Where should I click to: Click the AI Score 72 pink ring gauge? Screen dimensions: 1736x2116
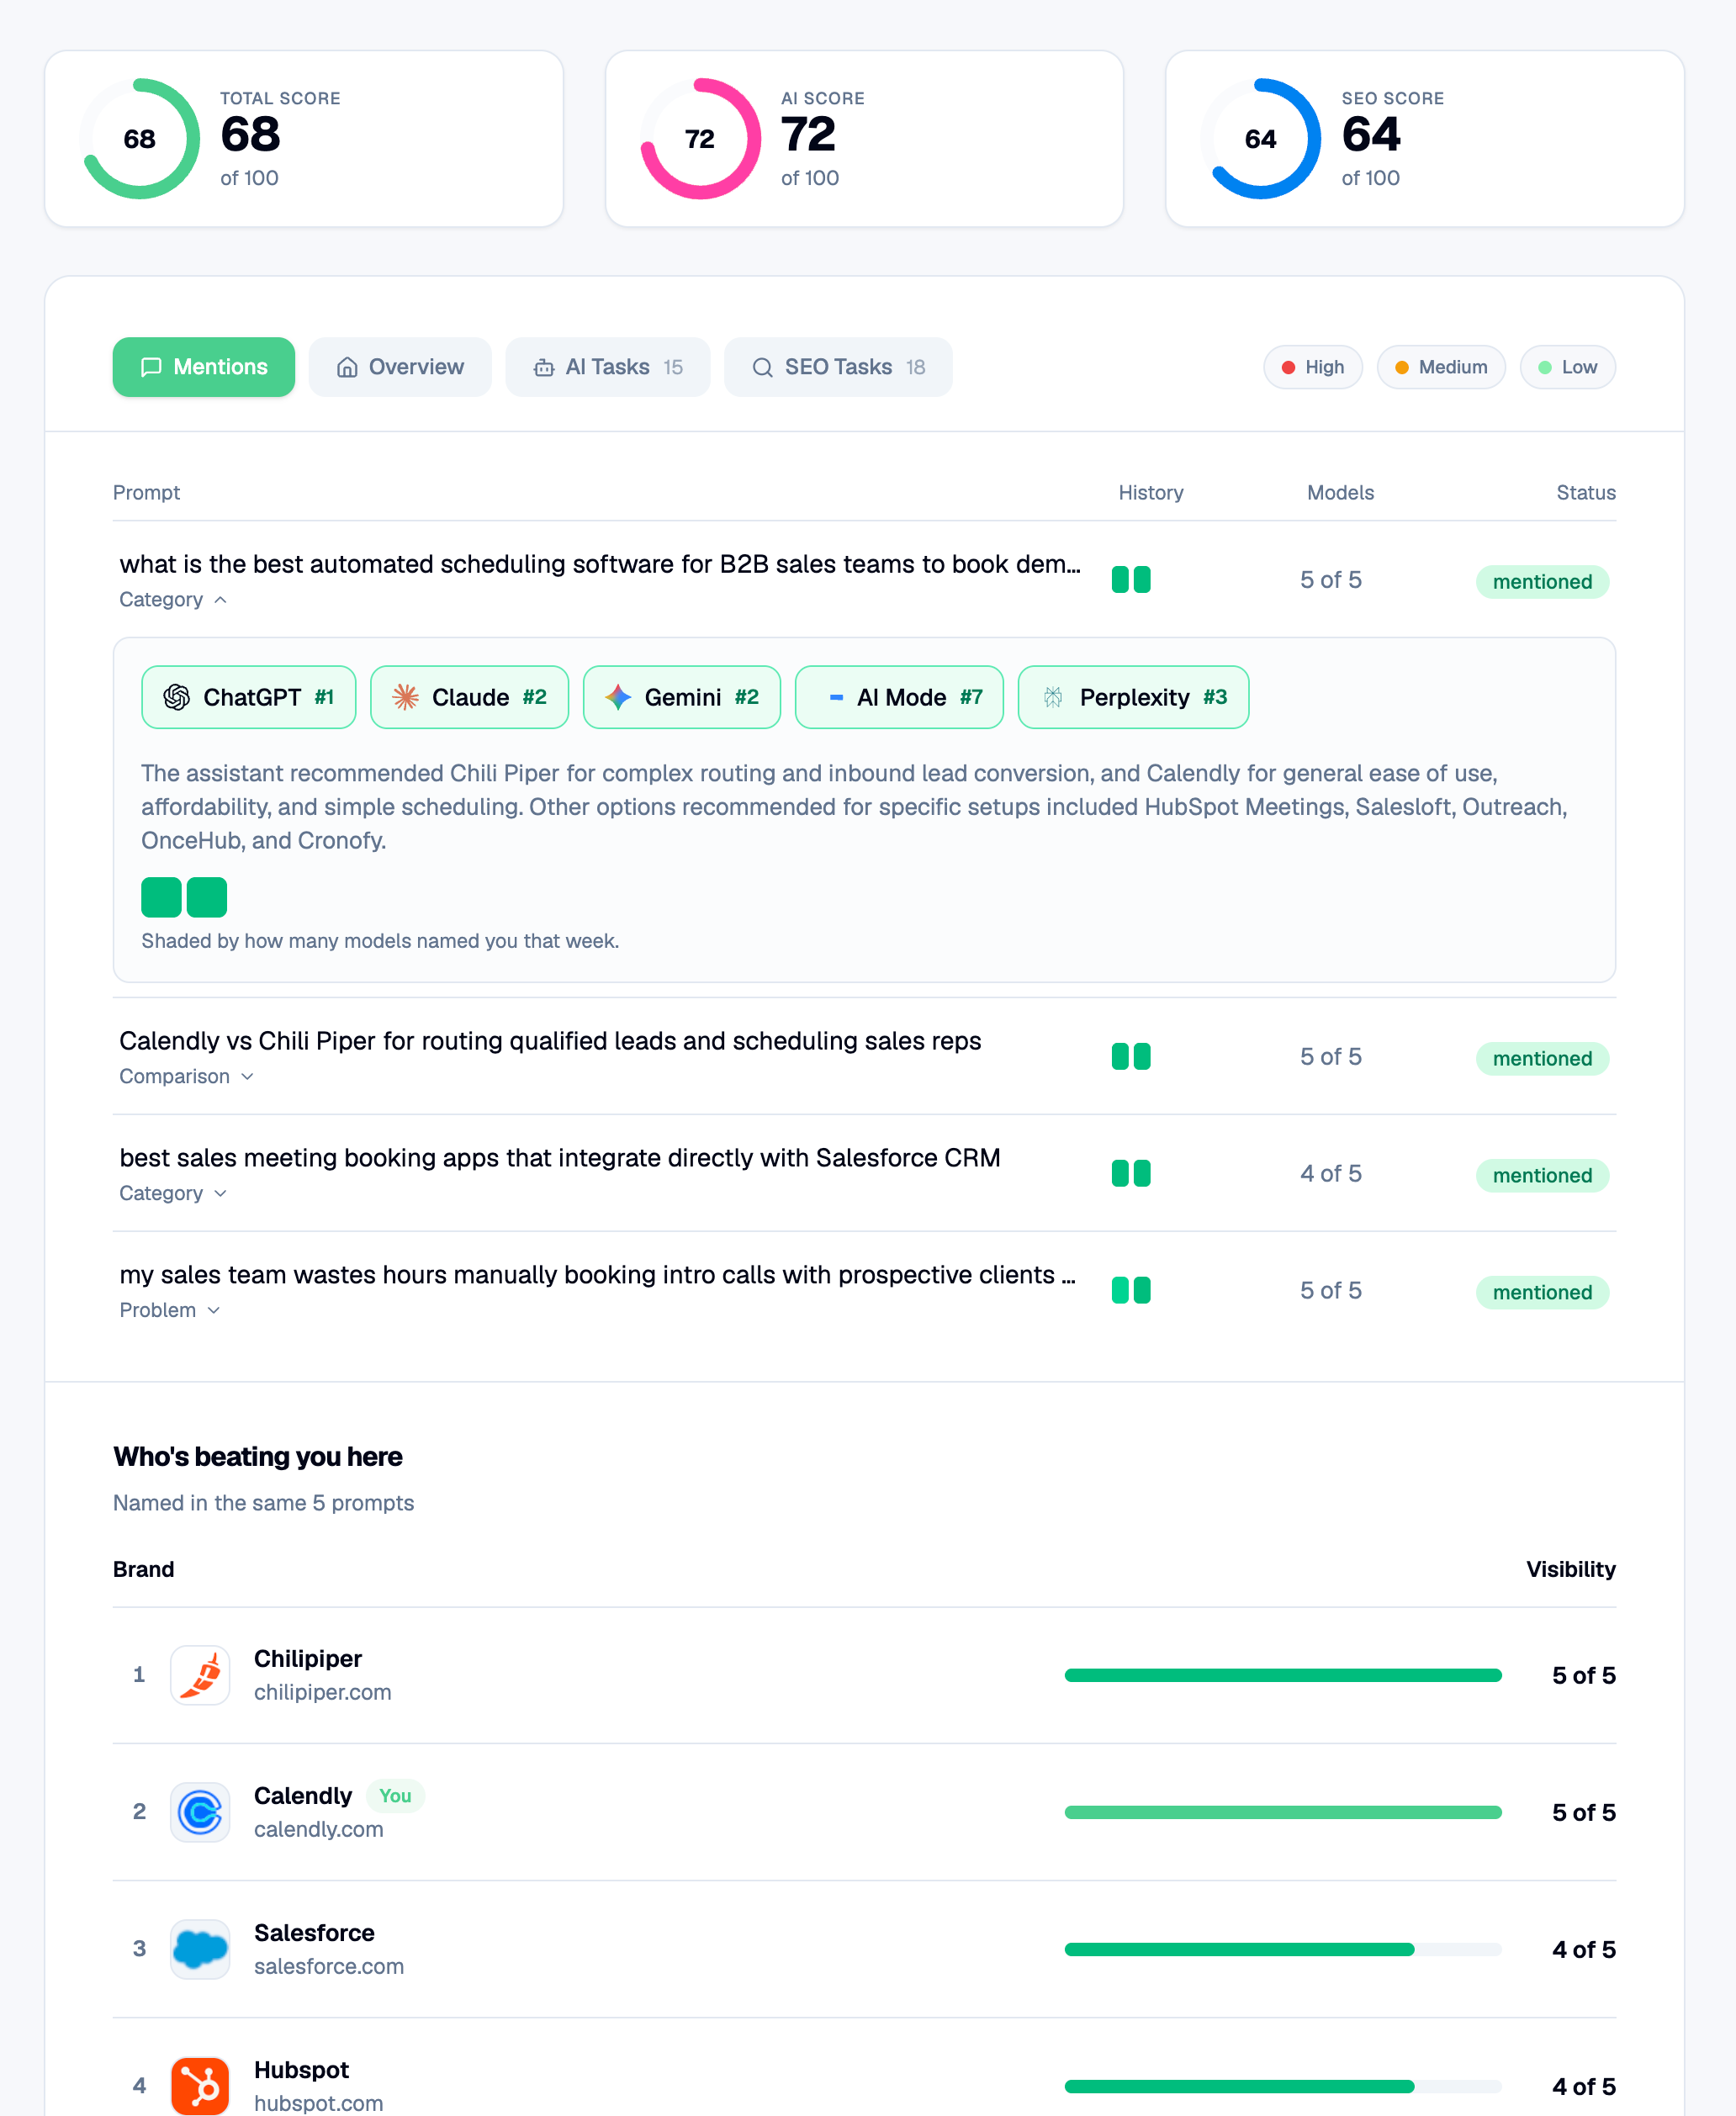click(700, 139)
